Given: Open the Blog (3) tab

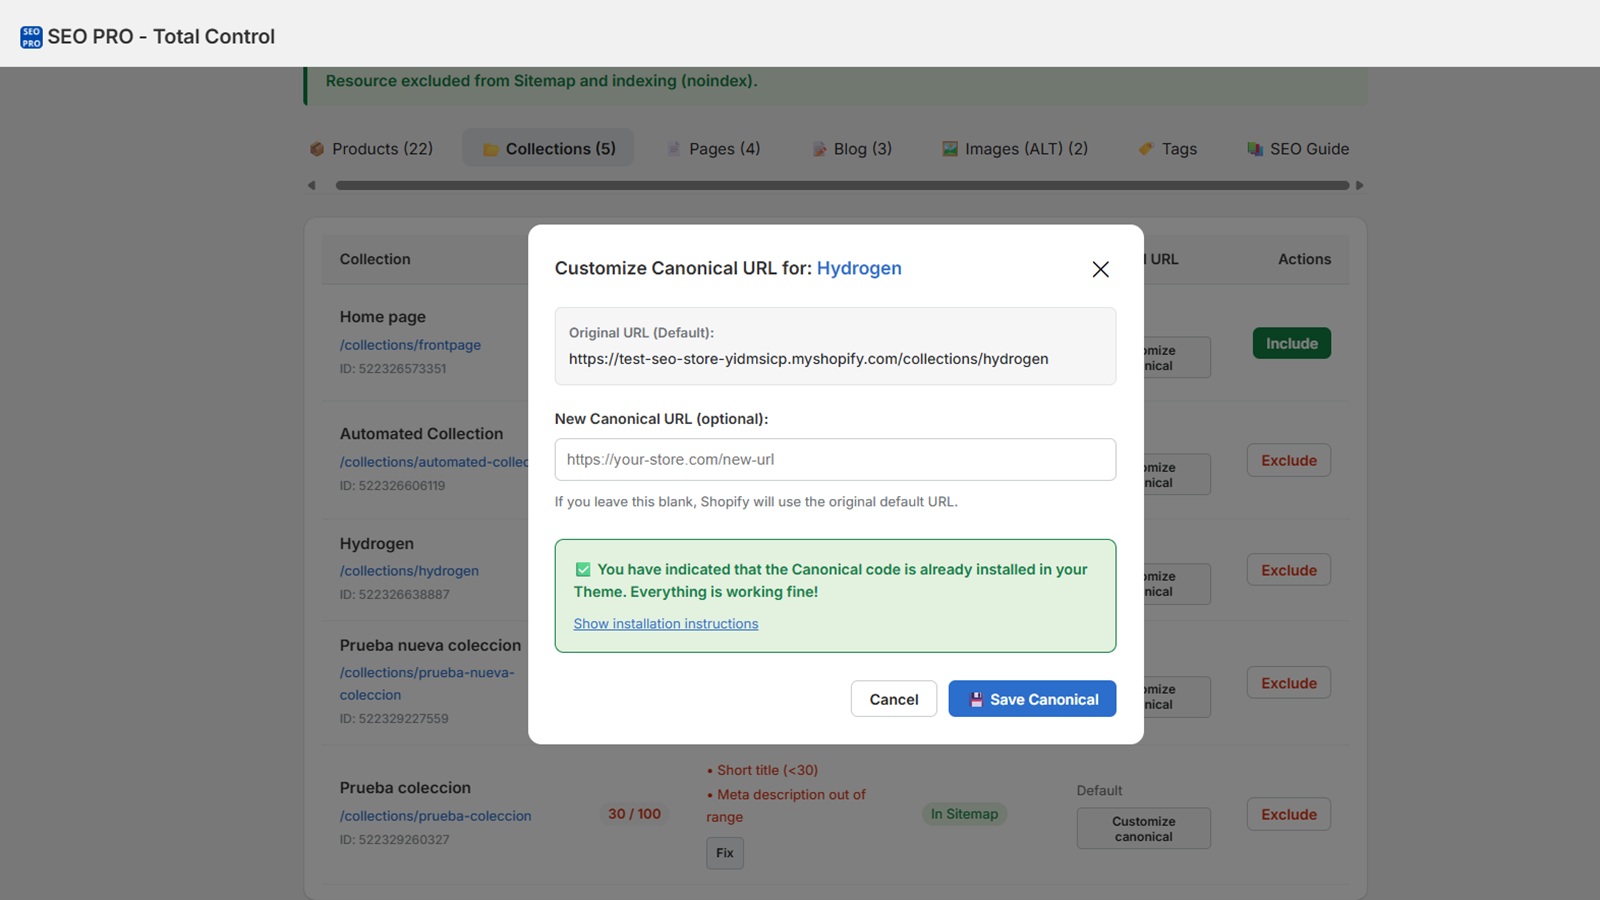Looking at the screenshot, I should pos(851,149).
